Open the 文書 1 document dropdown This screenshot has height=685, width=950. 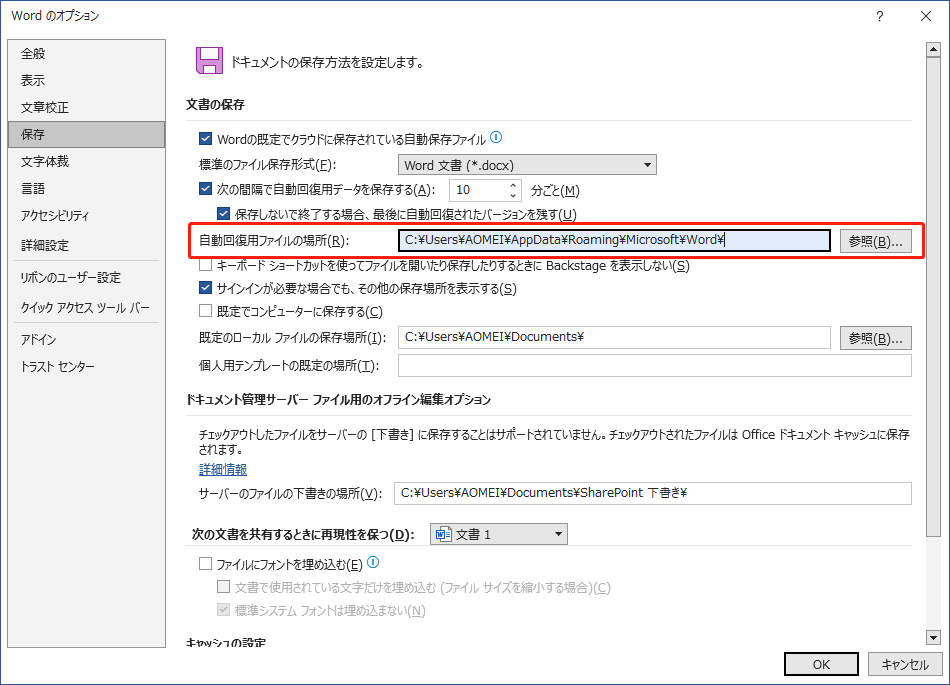tap(499, 534)
